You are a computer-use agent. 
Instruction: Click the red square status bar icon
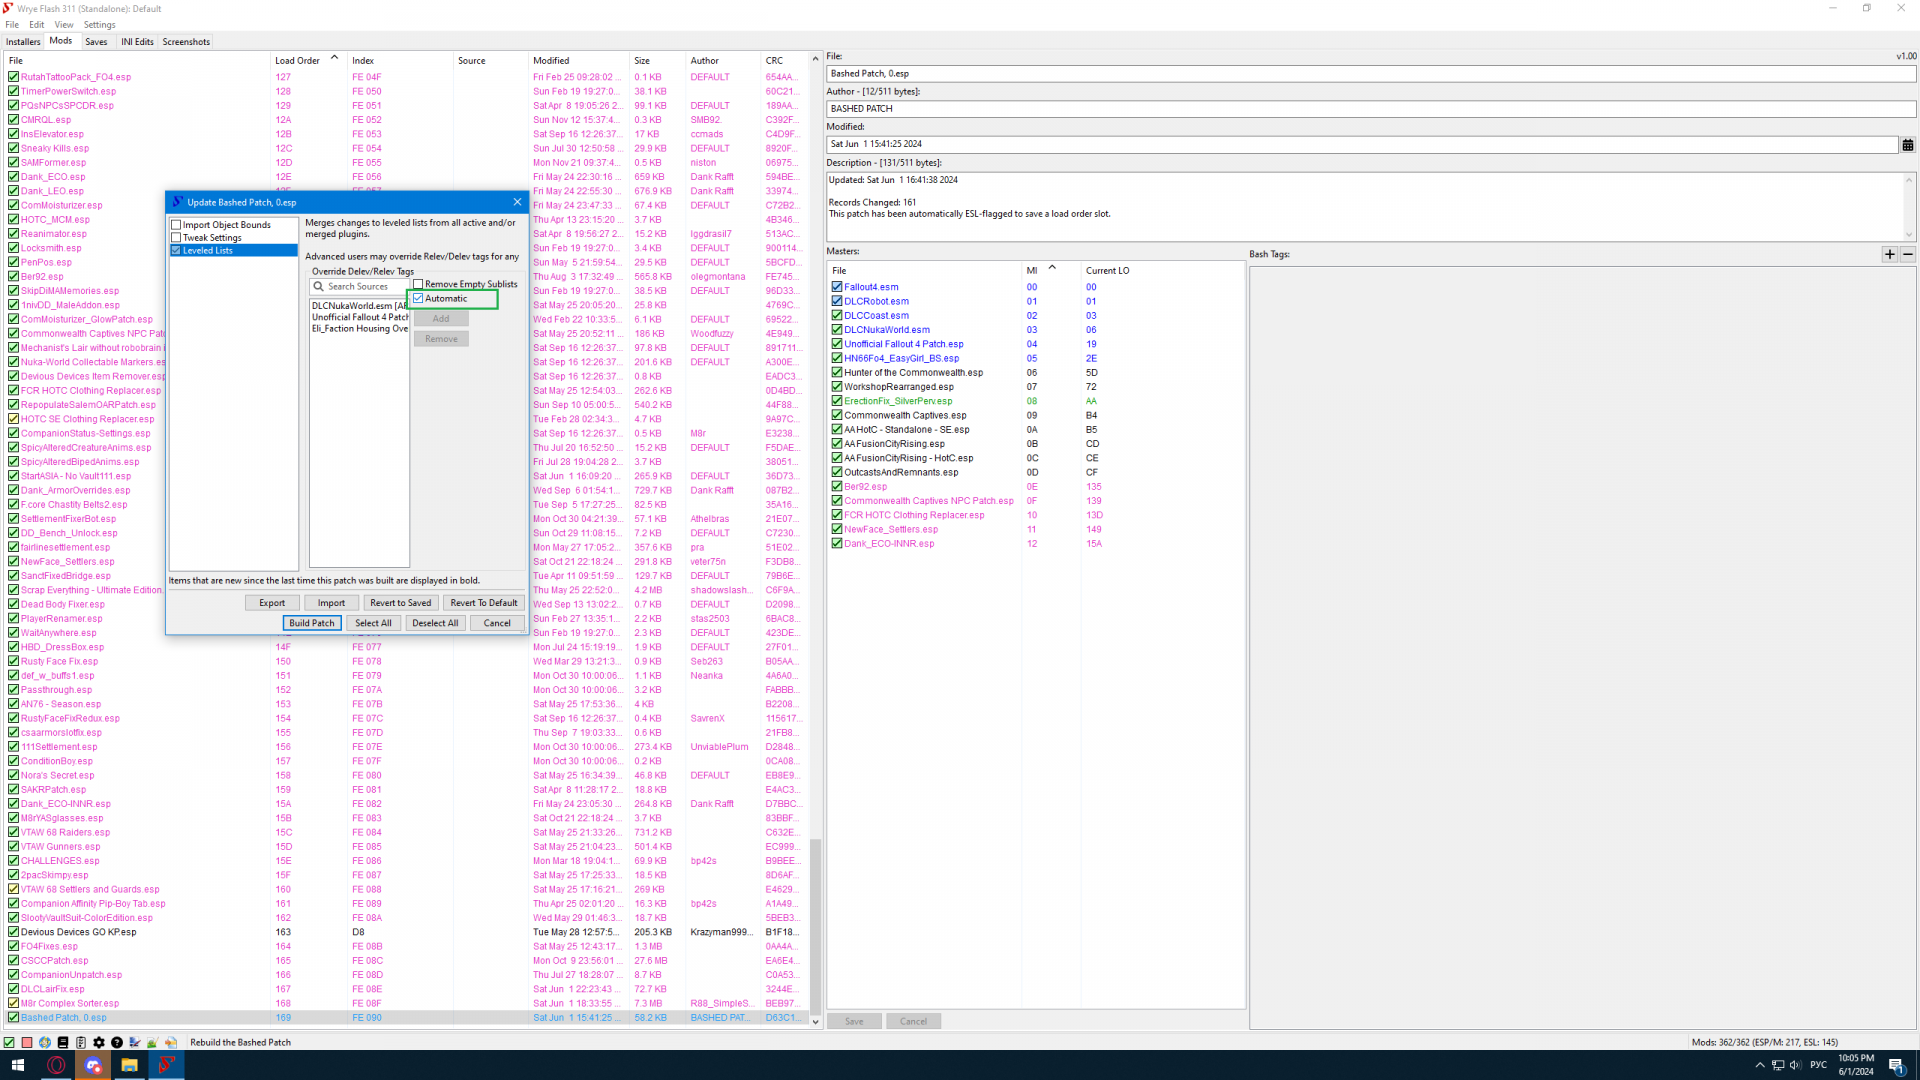coord(27,1042)
